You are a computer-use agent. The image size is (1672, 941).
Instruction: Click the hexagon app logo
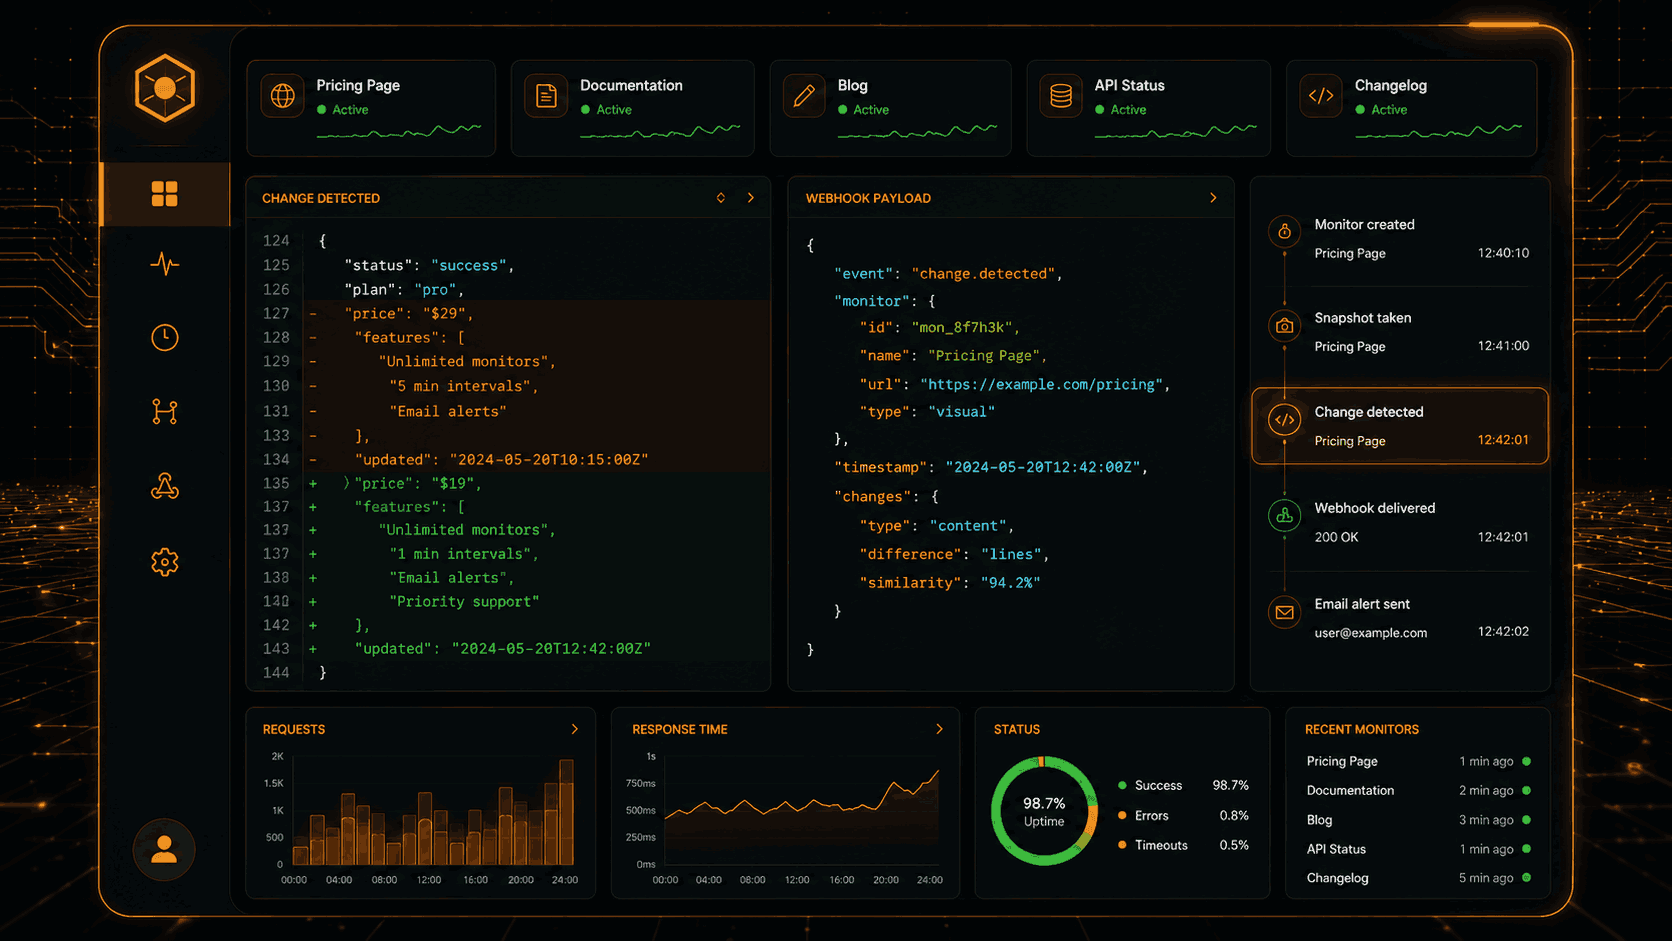165,88
